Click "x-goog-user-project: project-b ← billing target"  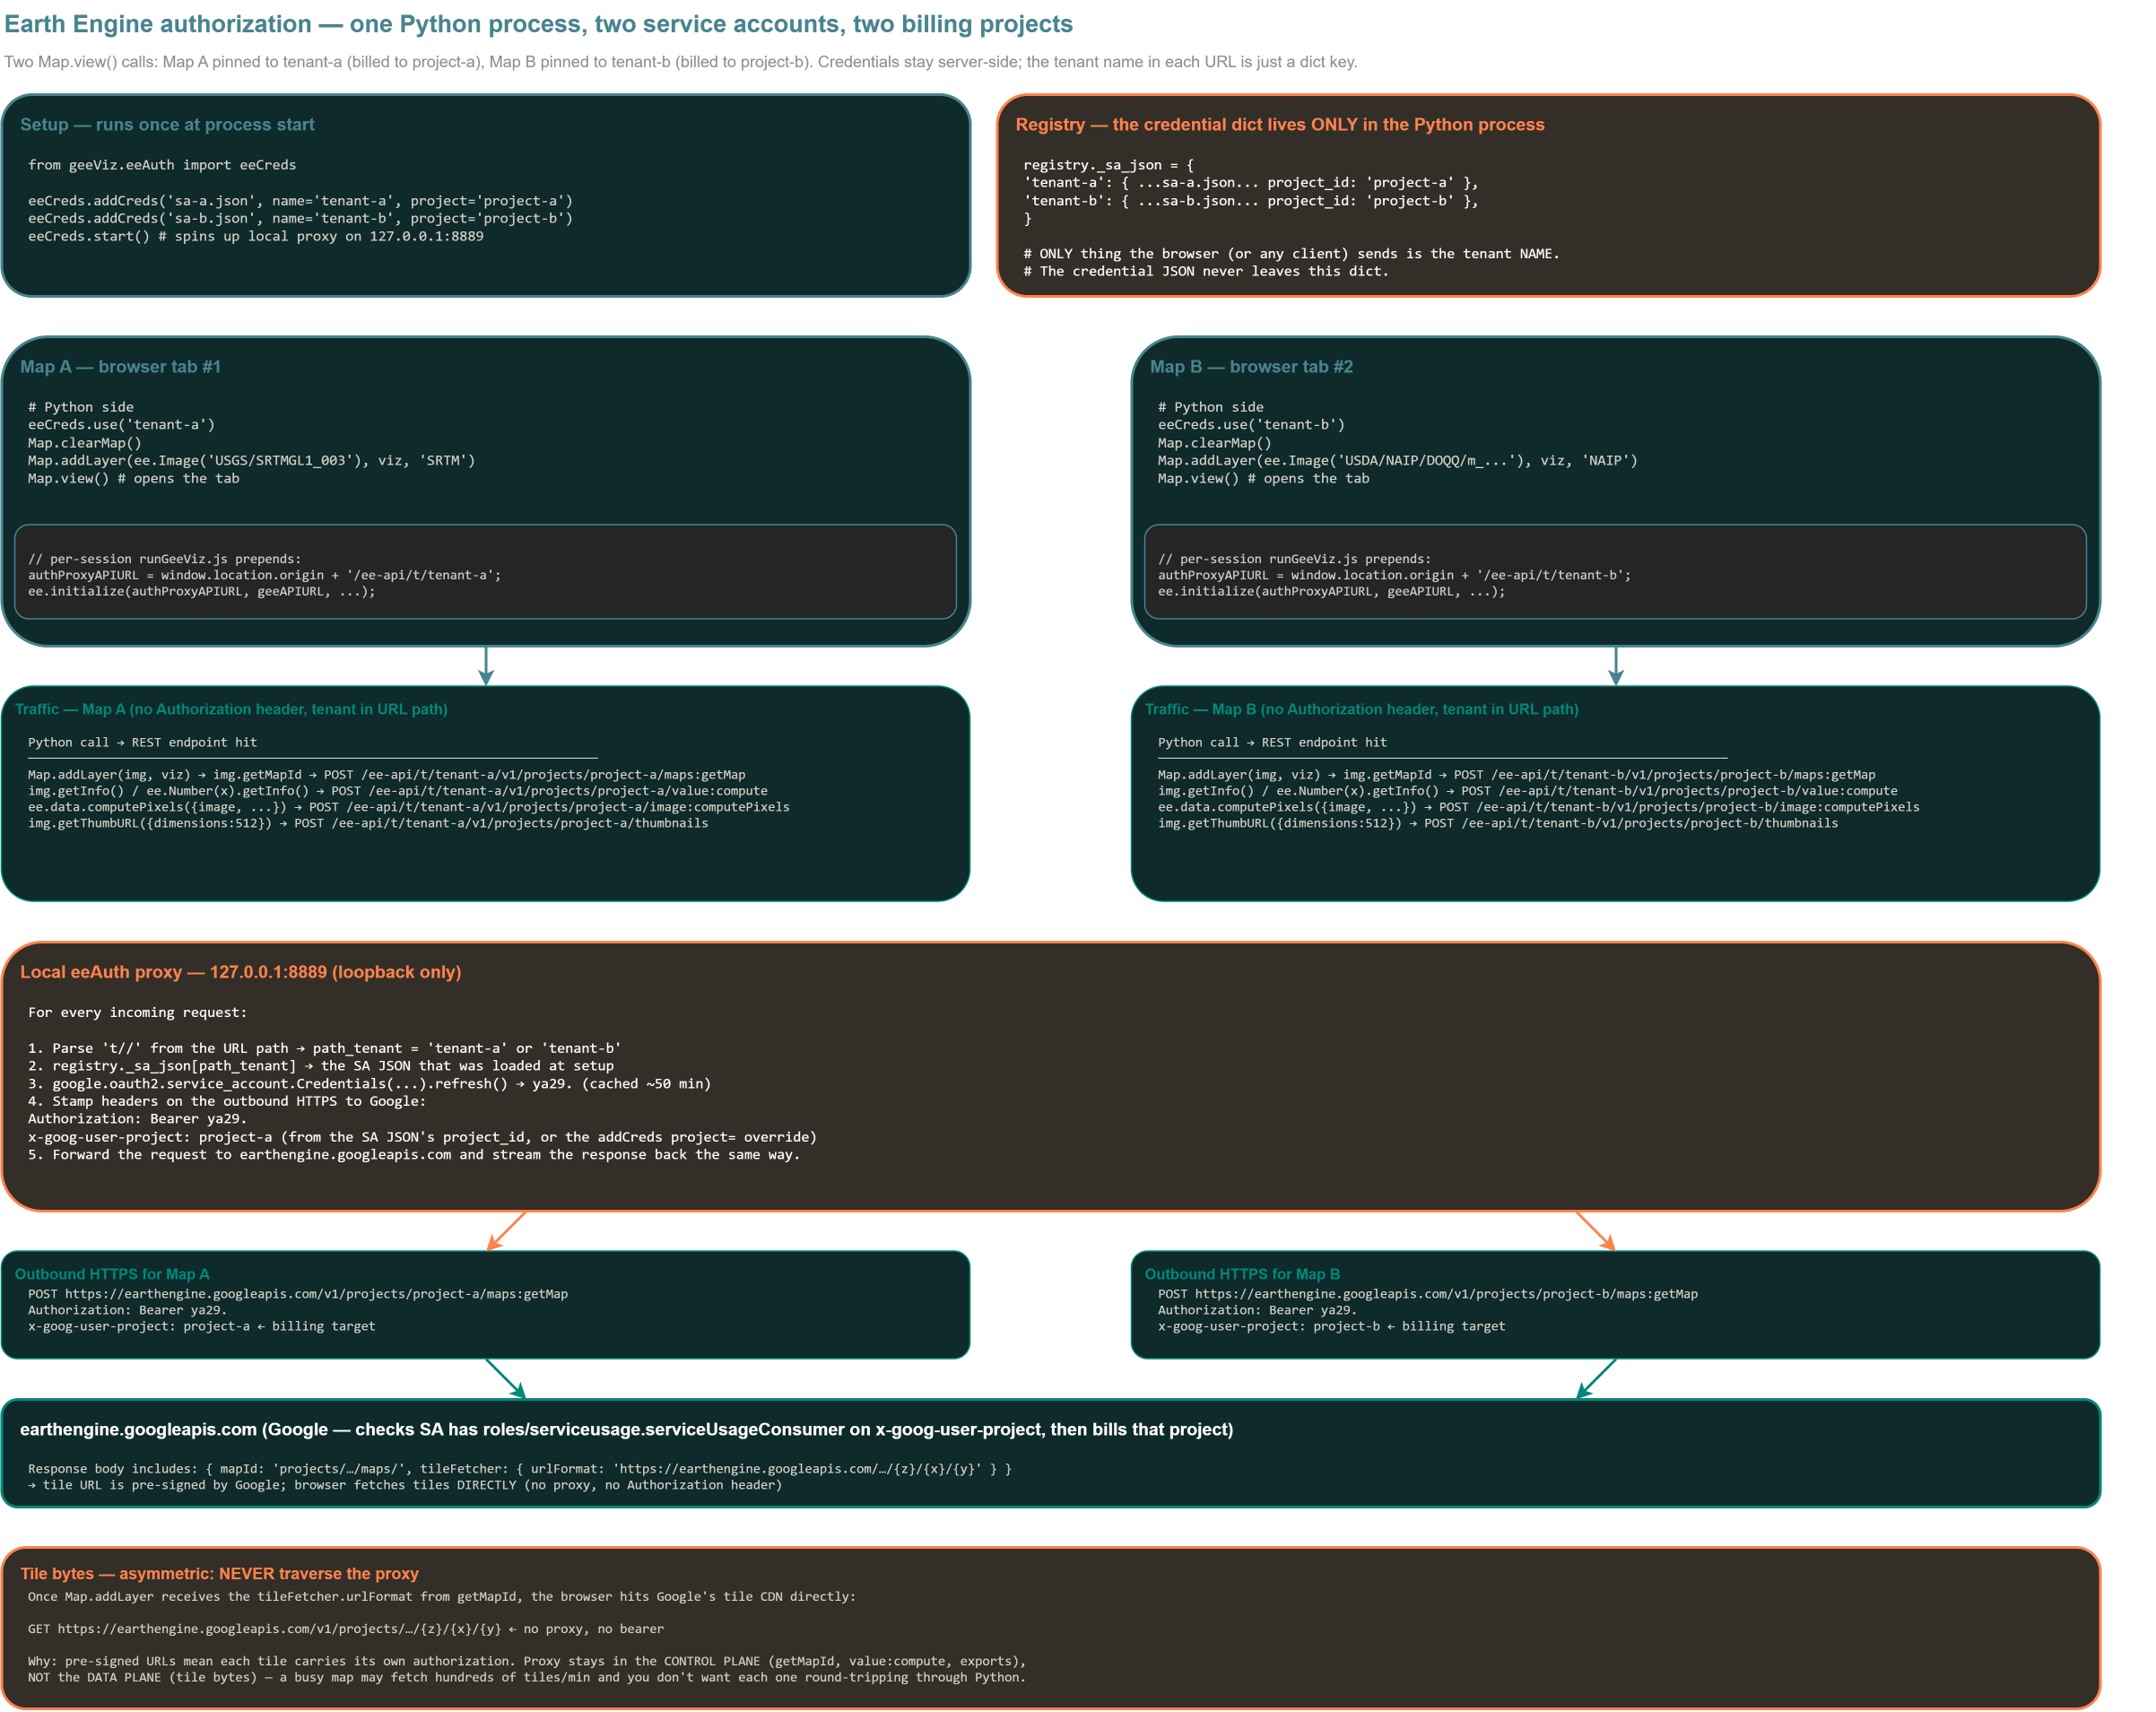(1332, 1326)
